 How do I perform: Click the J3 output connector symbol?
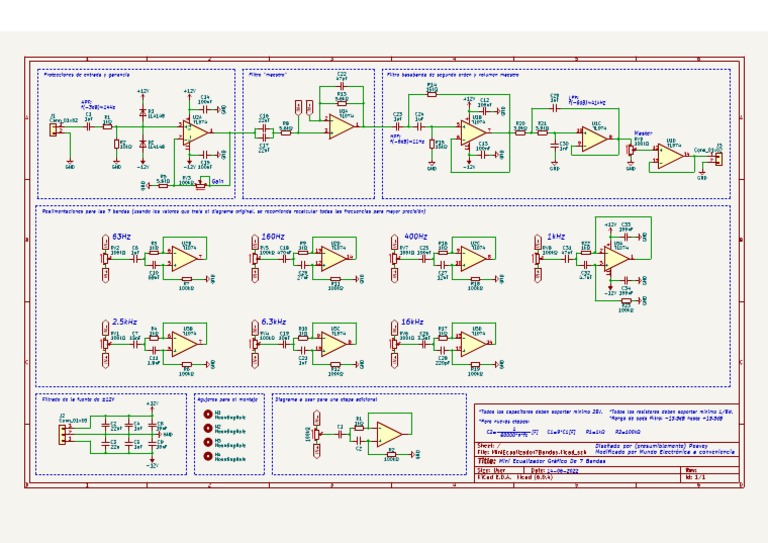pyautogui.click(x=718, y=159)
